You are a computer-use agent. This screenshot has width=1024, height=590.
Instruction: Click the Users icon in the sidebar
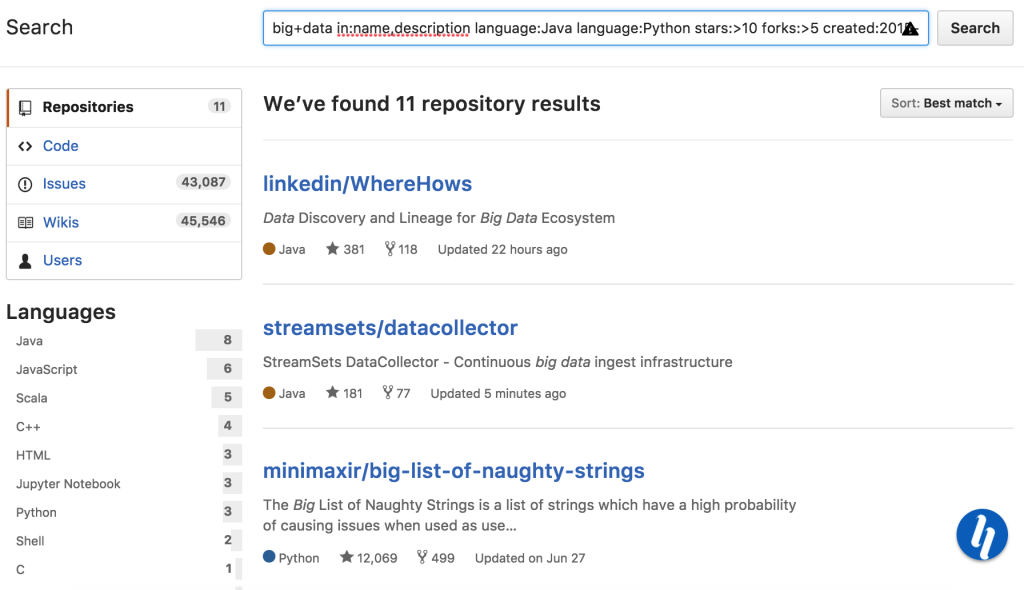[x=26, y=260]
